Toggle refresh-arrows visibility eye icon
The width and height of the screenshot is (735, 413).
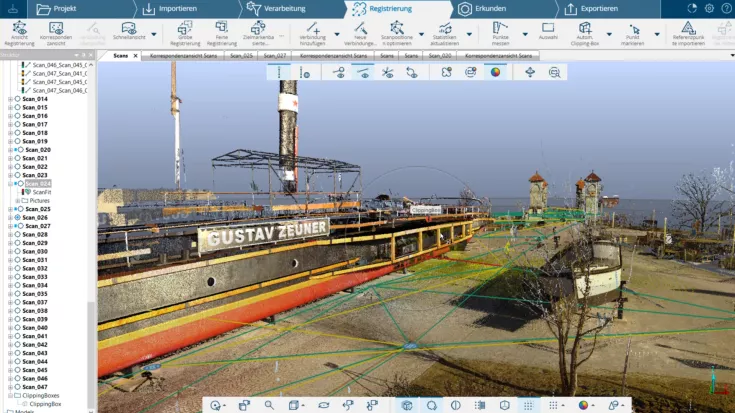412,72
